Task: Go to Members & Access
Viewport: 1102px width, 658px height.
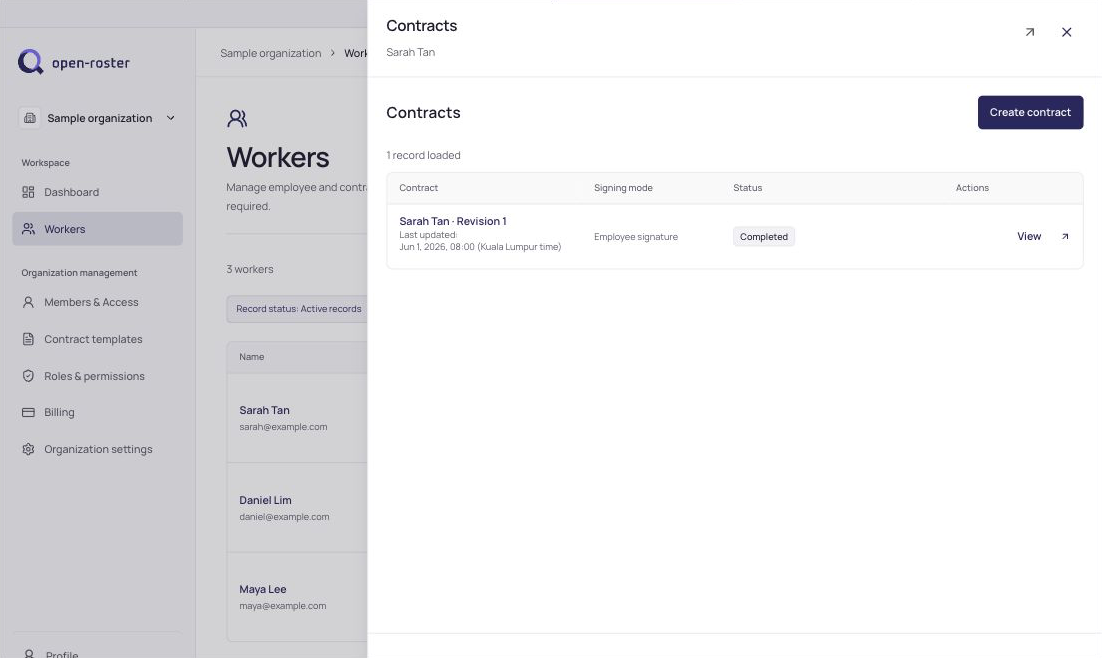Action: point(98,302)
